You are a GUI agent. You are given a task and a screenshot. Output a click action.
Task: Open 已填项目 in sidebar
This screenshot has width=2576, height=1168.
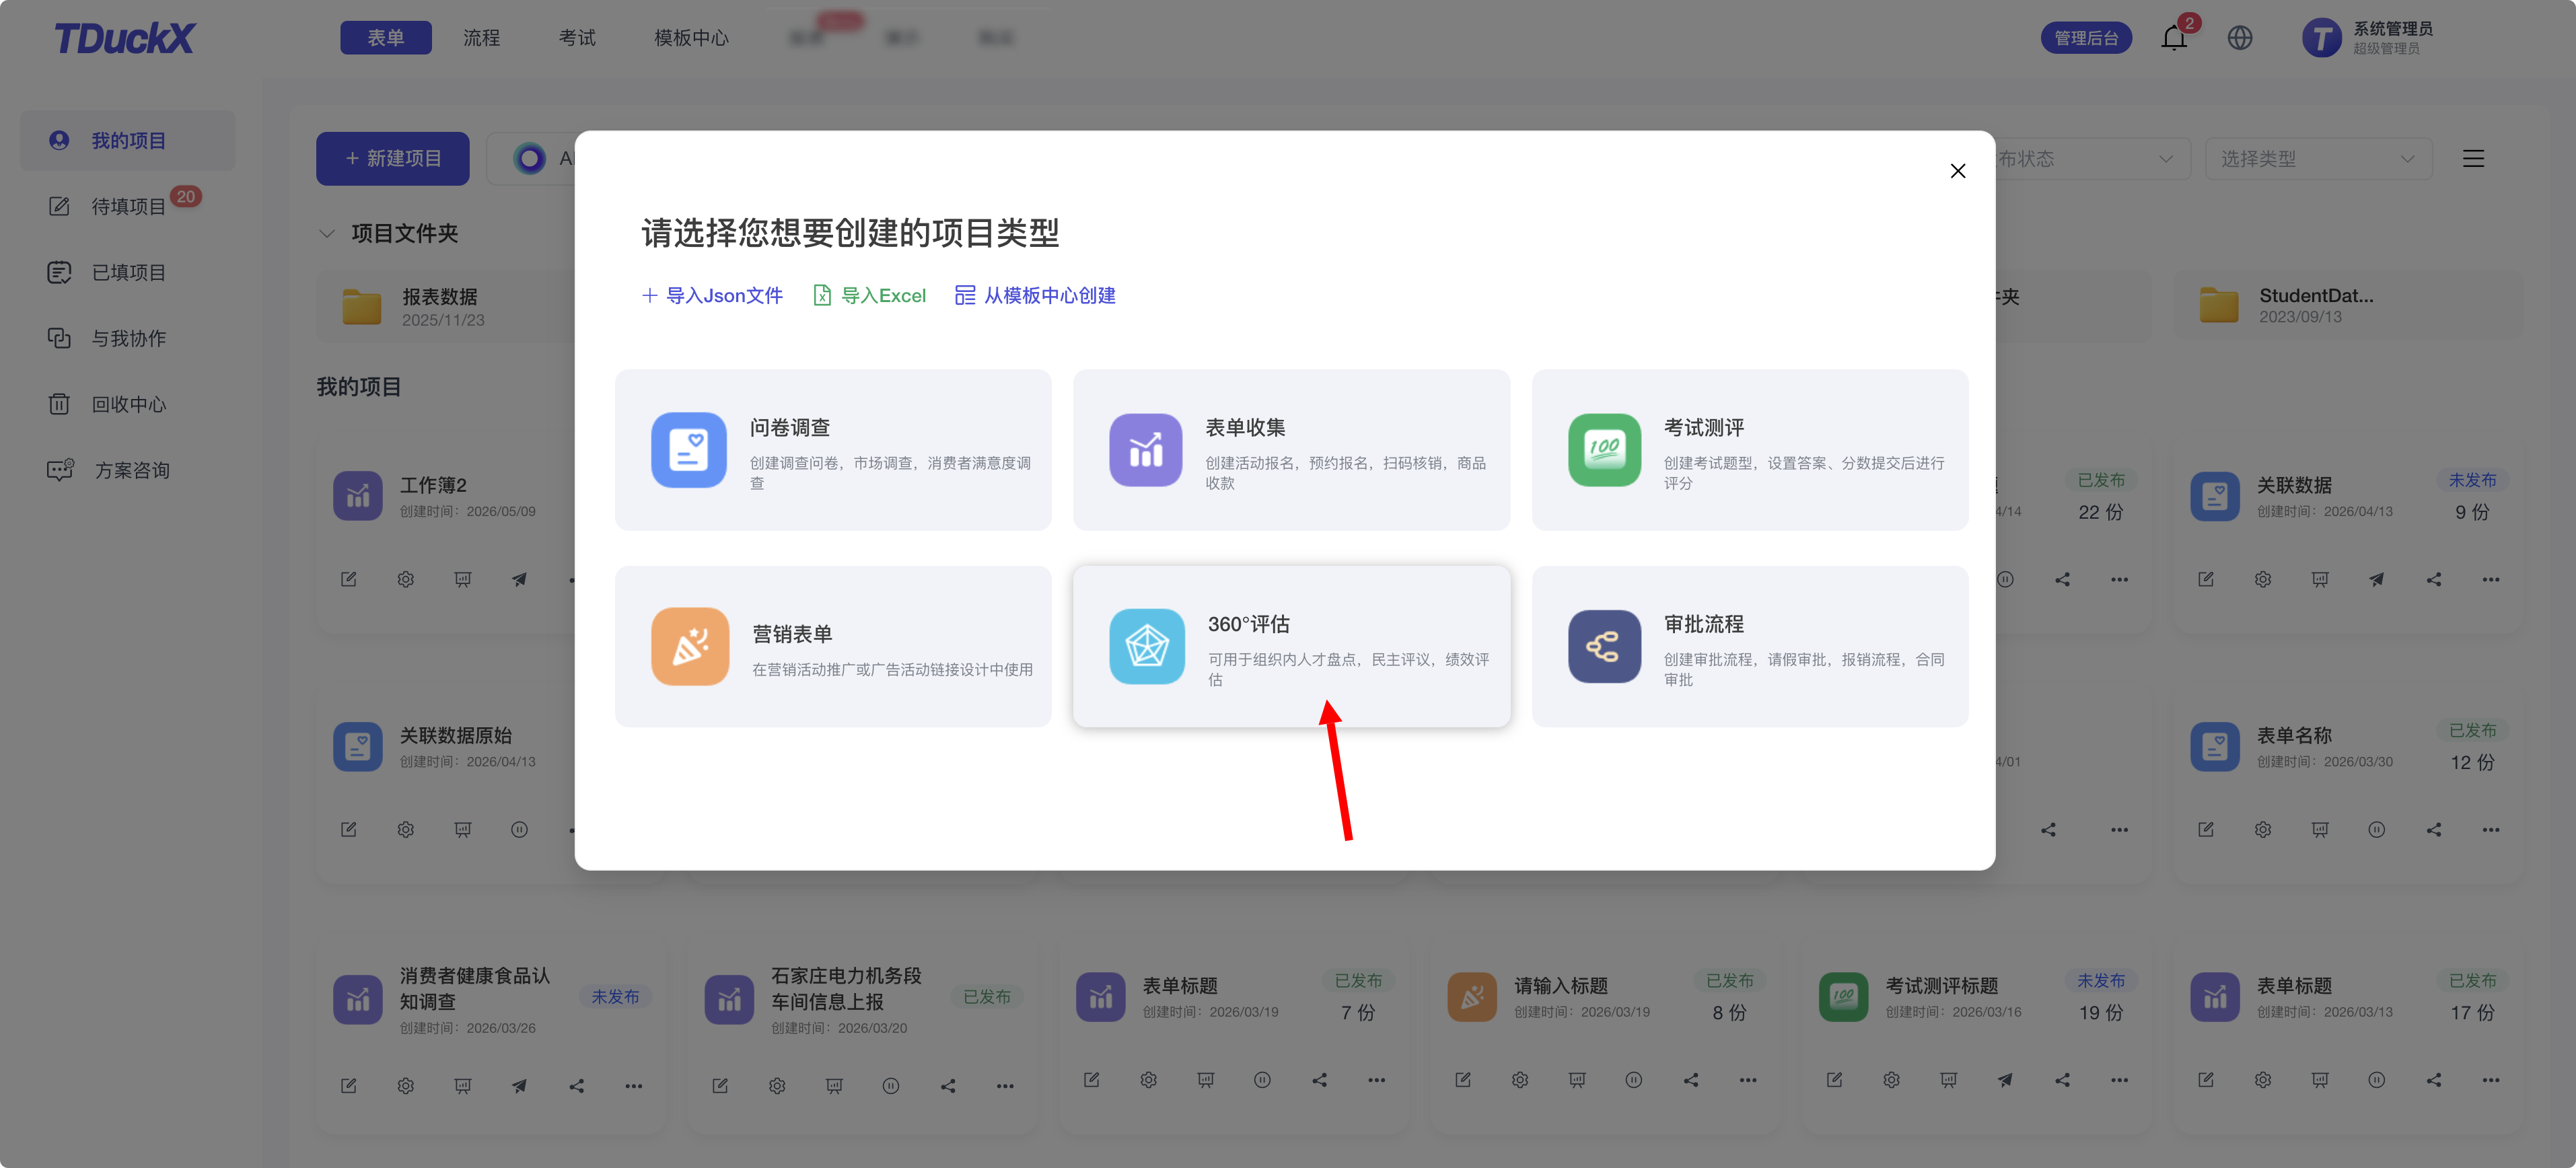coord(128,273)
